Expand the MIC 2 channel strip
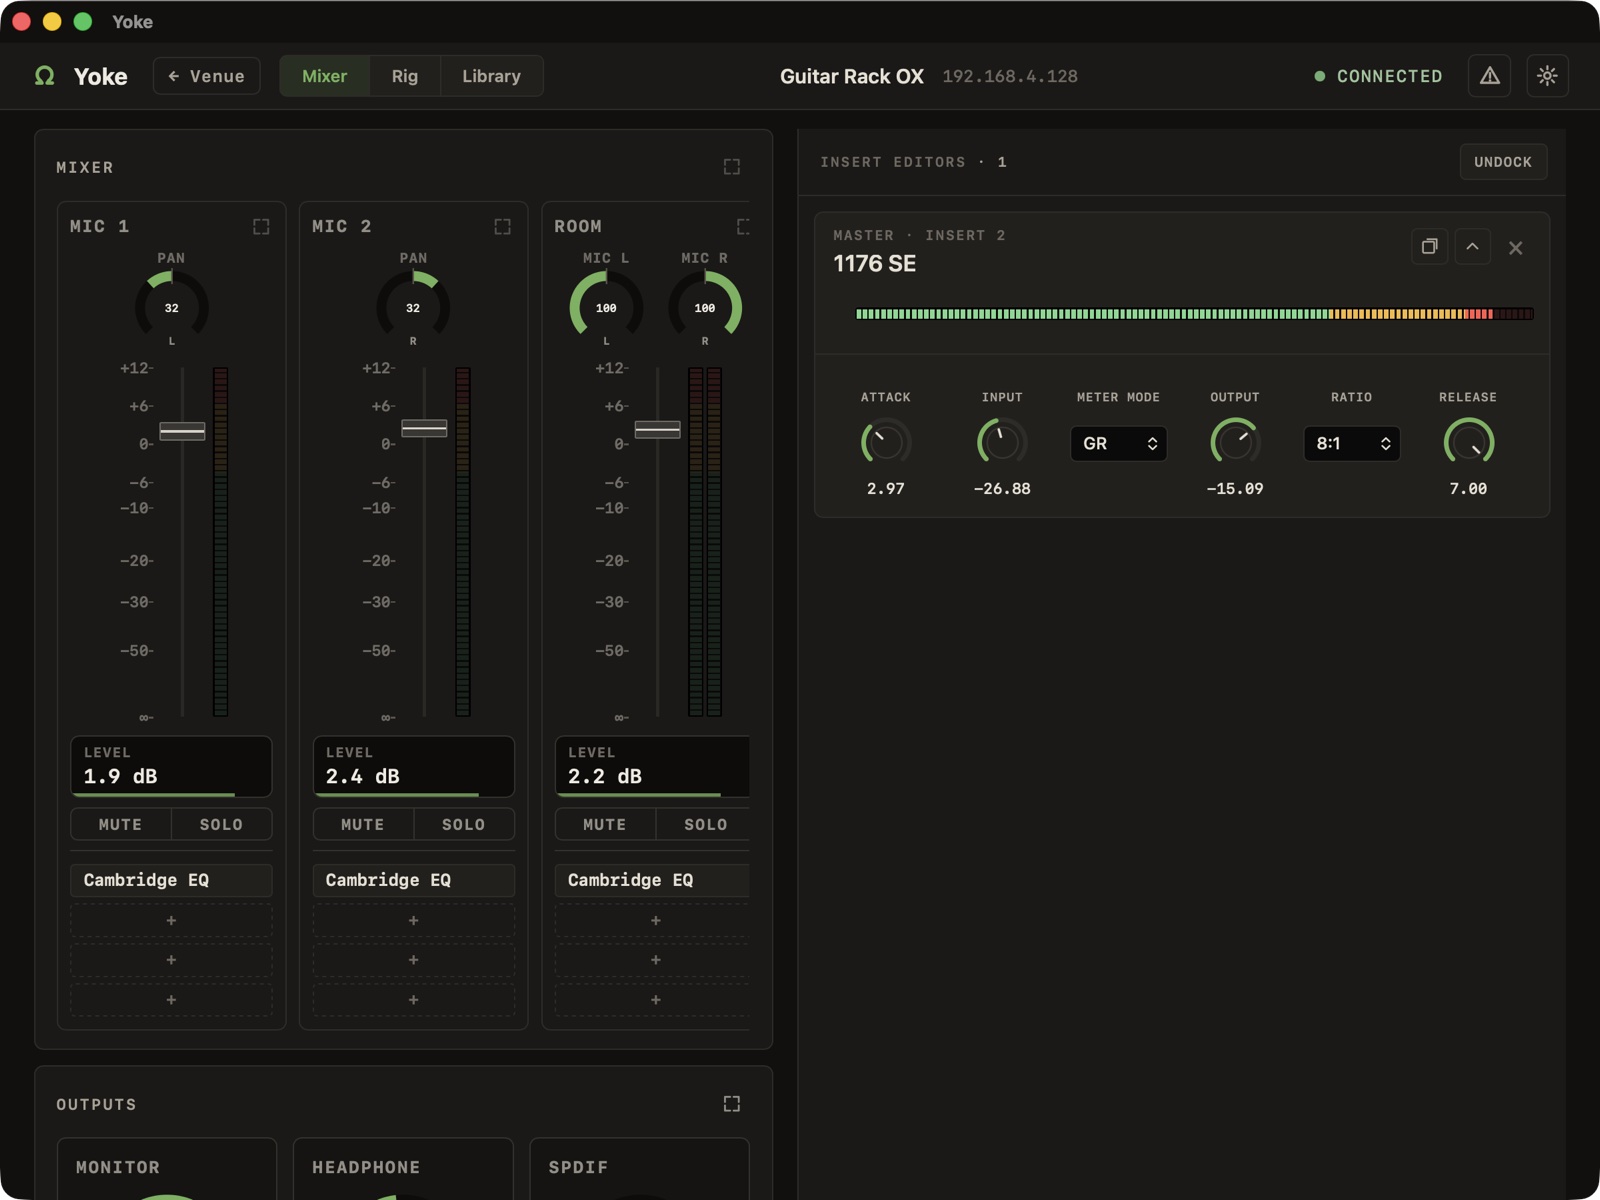 (503, 227)
